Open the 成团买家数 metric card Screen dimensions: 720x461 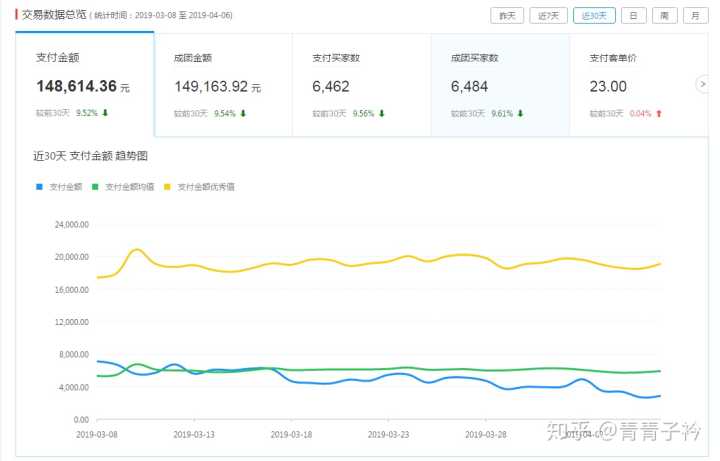click(x=499, y=84)
